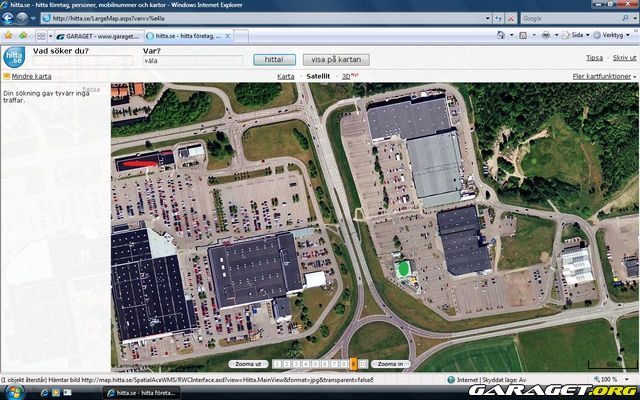Click the browser forward button
The width and height of the screenshot is (640, 400).
pyautogui.click(x=22, y=18)
